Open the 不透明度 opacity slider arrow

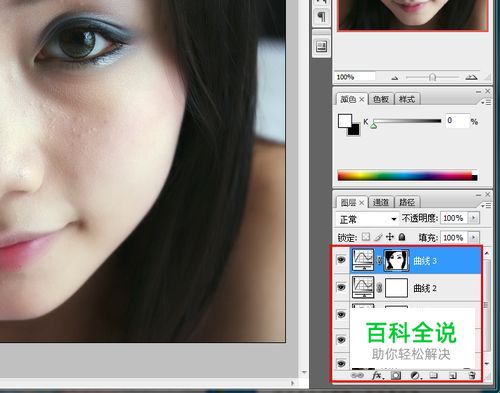point(473,218)
